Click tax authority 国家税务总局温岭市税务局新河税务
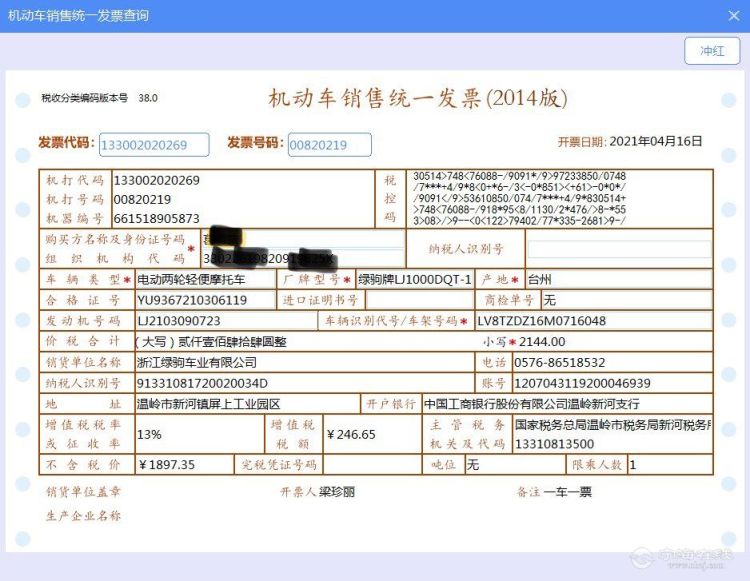 tap(613, 425)
